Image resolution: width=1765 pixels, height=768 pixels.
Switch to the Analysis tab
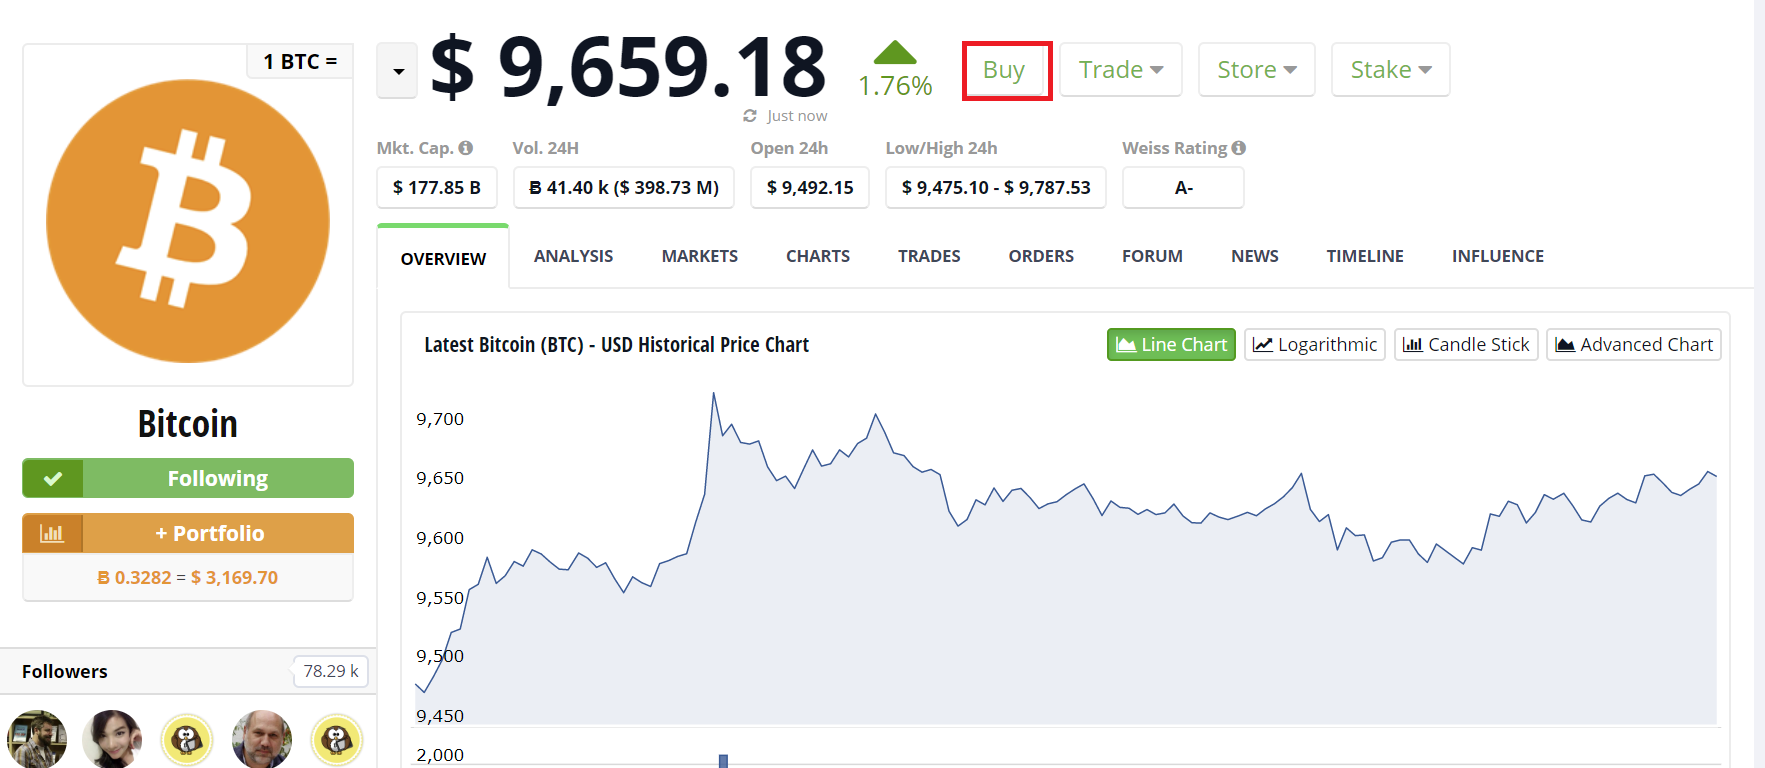tap(574, 256)
